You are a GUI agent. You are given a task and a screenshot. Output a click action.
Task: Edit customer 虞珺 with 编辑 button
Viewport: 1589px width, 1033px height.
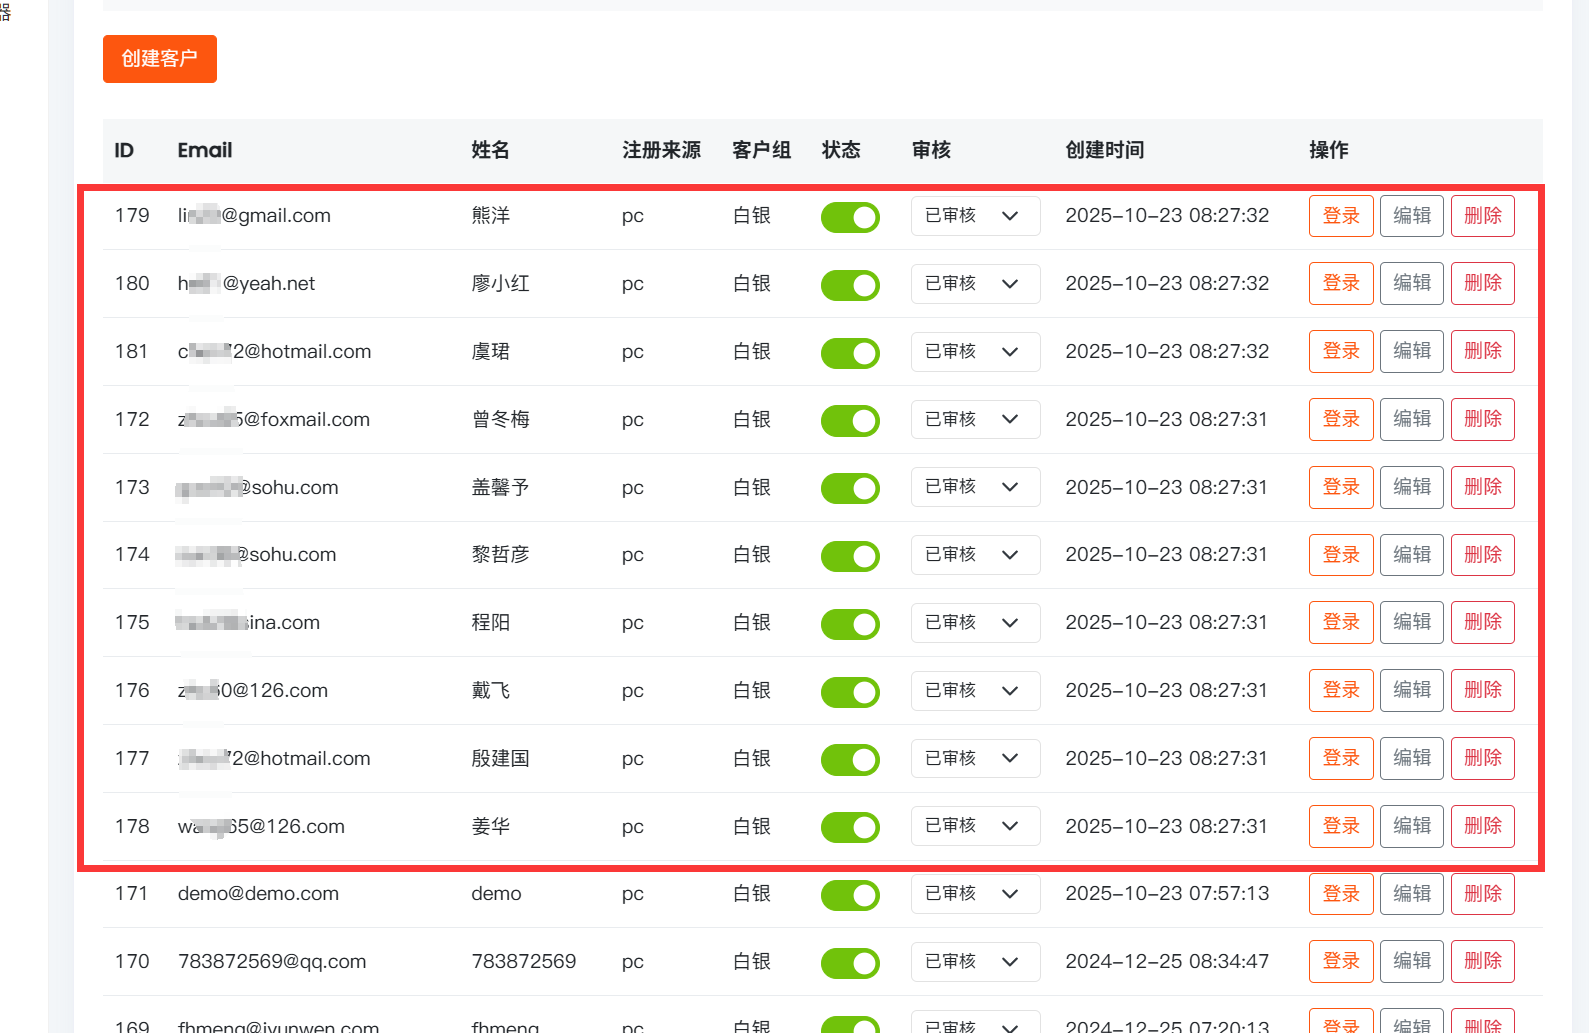(1411, 351)
